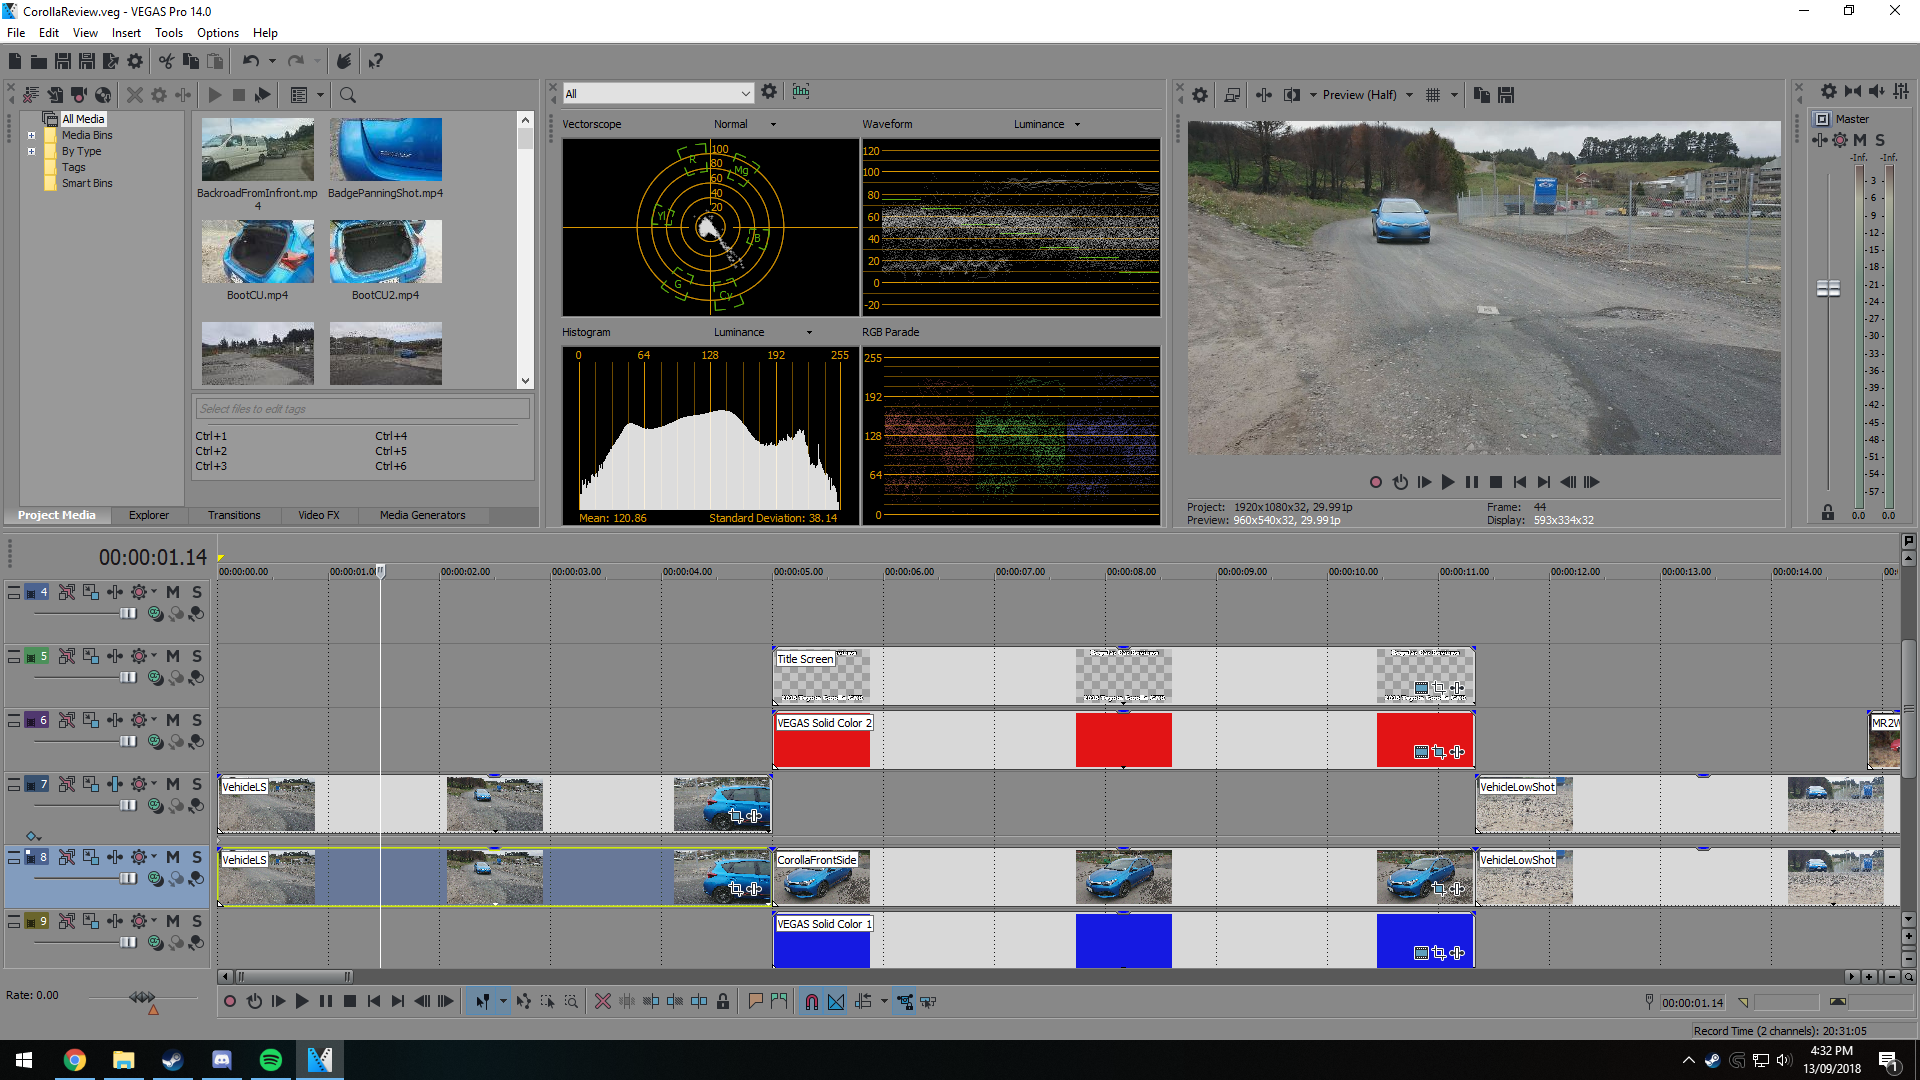1920x1080 pixels.
Task: Mute track 4
Action: pos(173,592)
